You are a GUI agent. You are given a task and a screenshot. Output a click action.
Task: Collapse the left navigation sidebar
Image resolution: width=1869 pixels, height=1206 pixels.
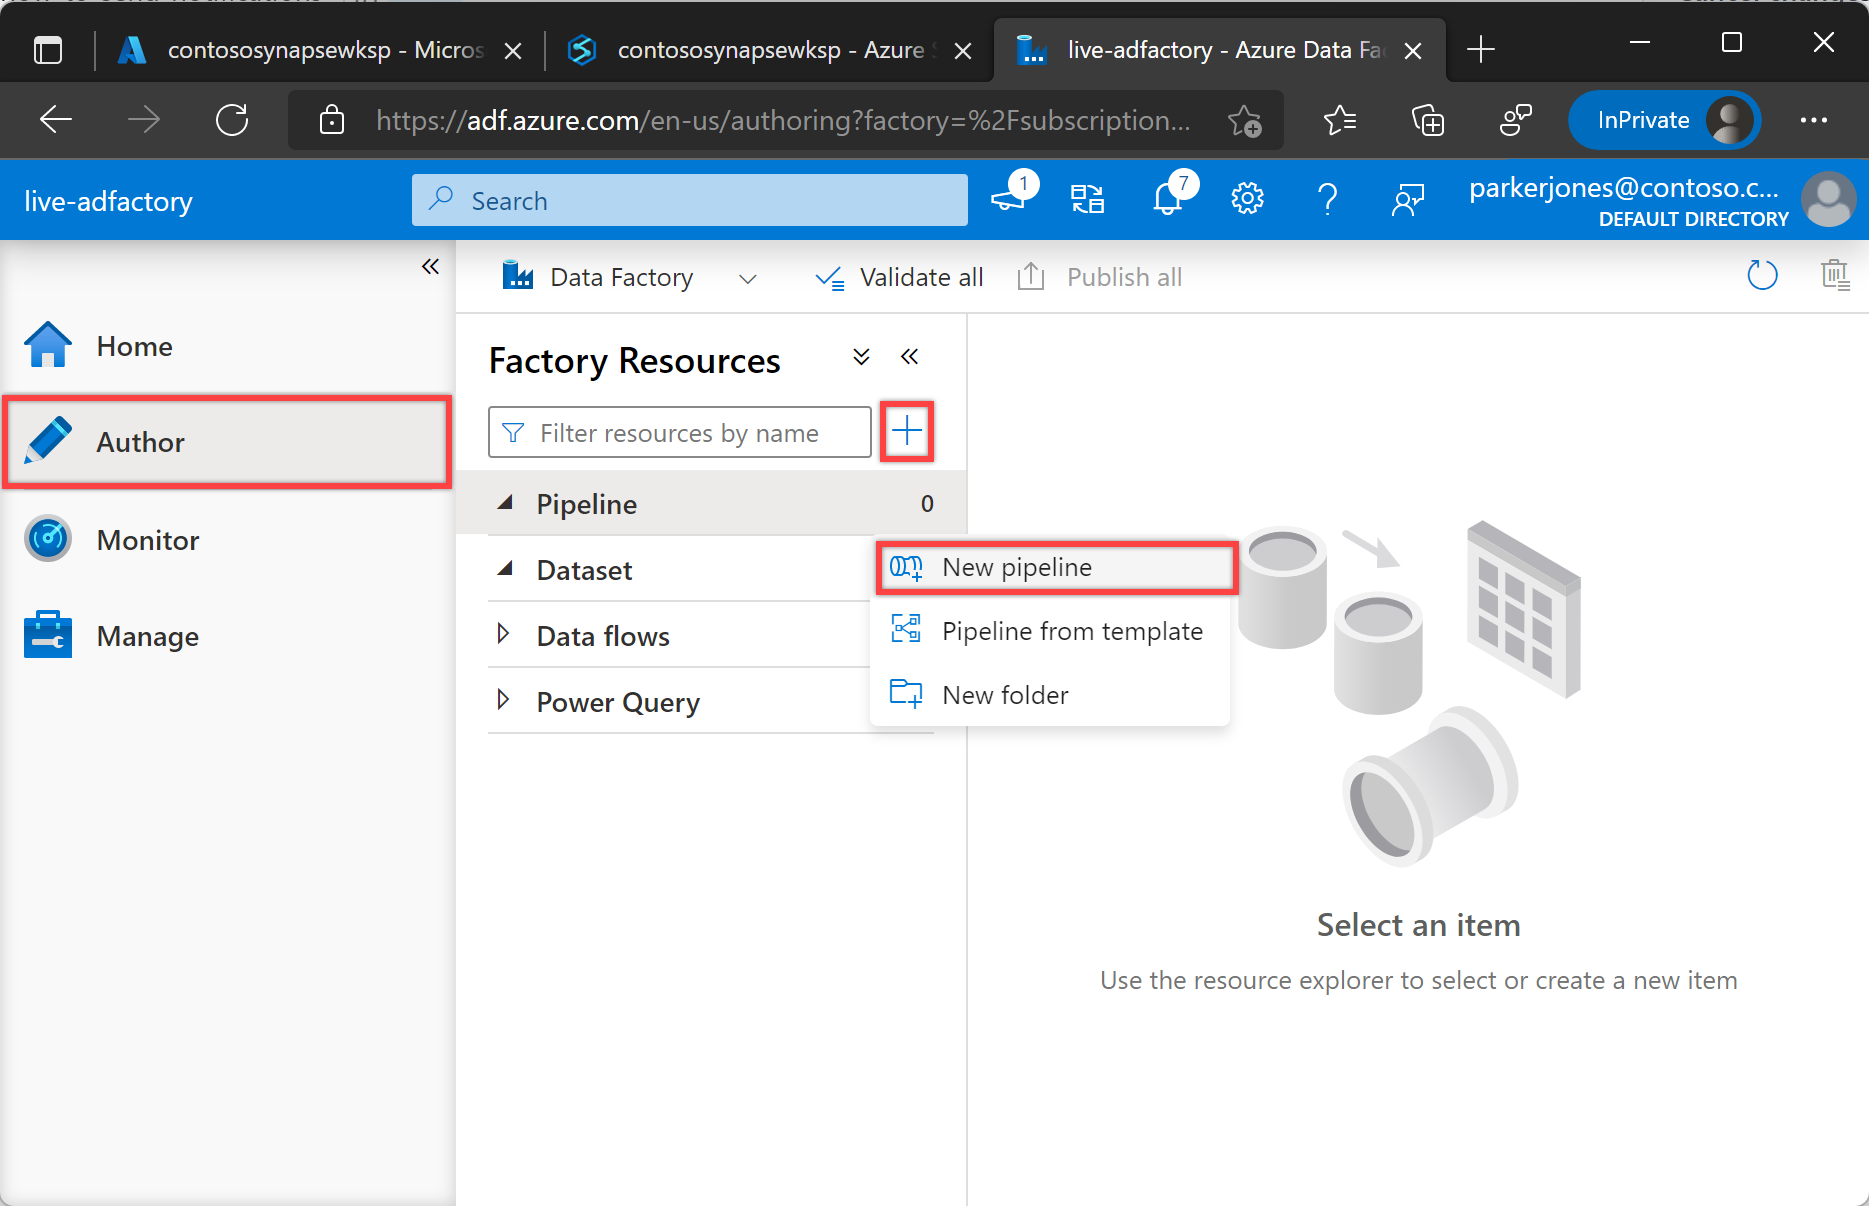coord(430,266)
